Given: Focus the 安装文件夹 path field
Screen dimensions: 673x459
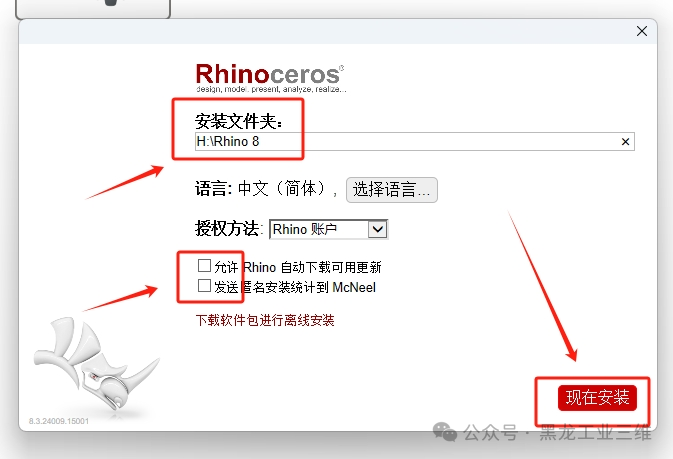Looking at the screenshot, I should (415, 141).
